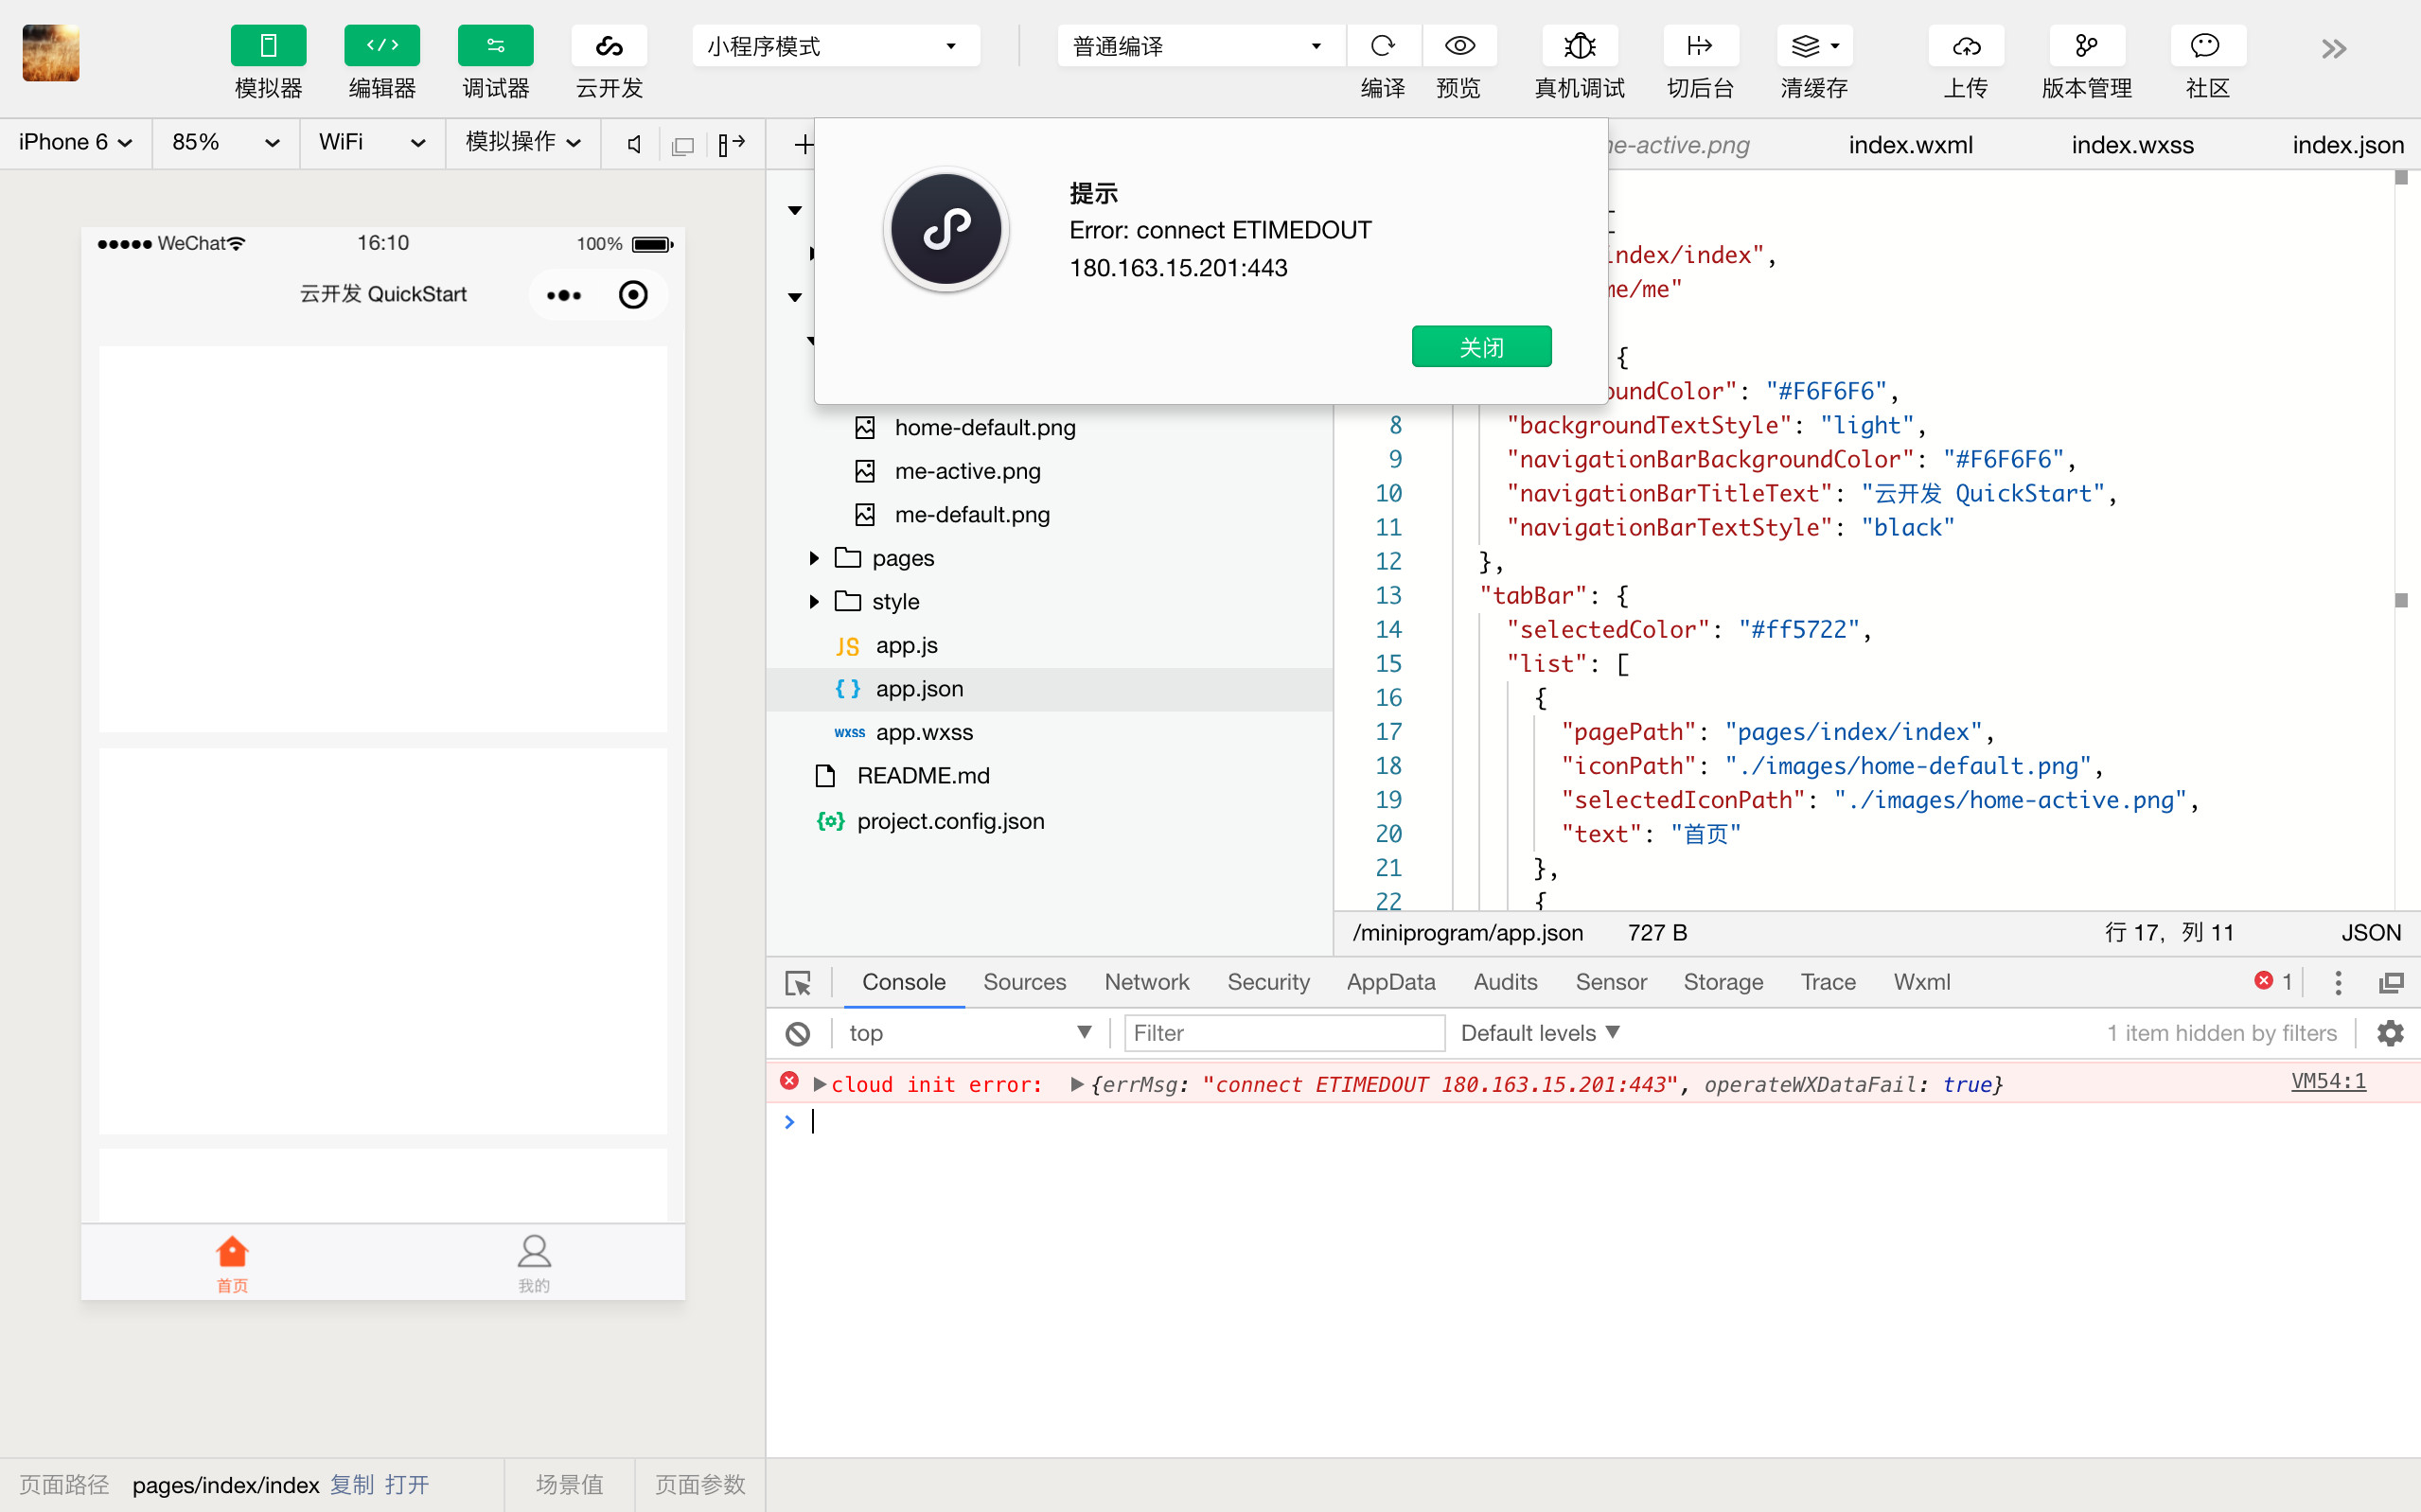Screen dimensions: 2421x1512
Task: Expand more toolbar items with double chevron
Action: pyautogui.click(x=2333, y=49)
